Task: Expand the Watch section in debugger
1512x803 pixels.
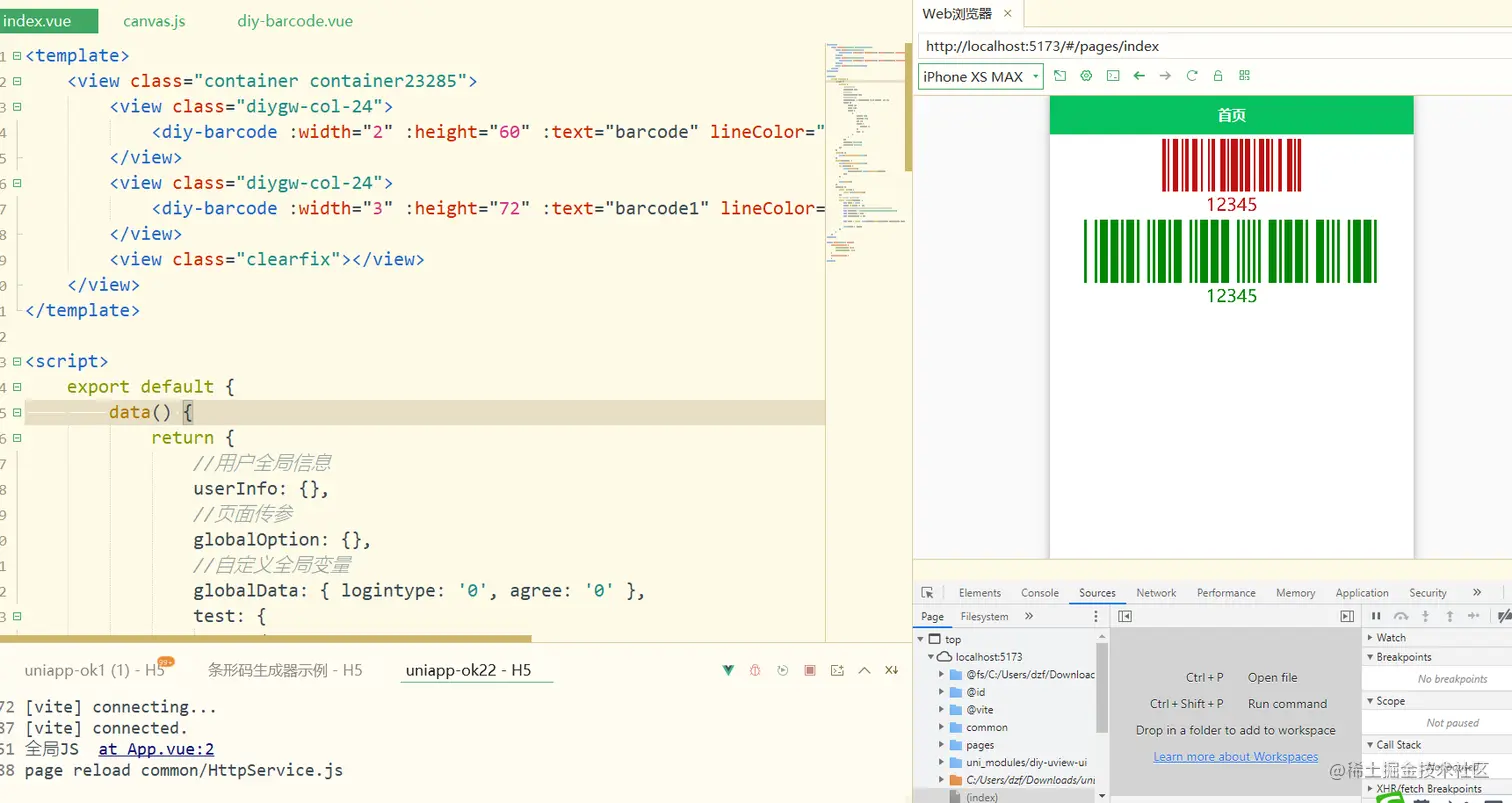Action: tap(1390, 638)
